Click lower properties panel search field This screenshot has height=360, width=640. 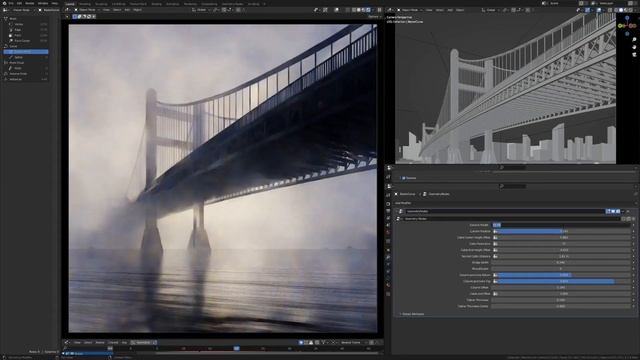point(512,186)
